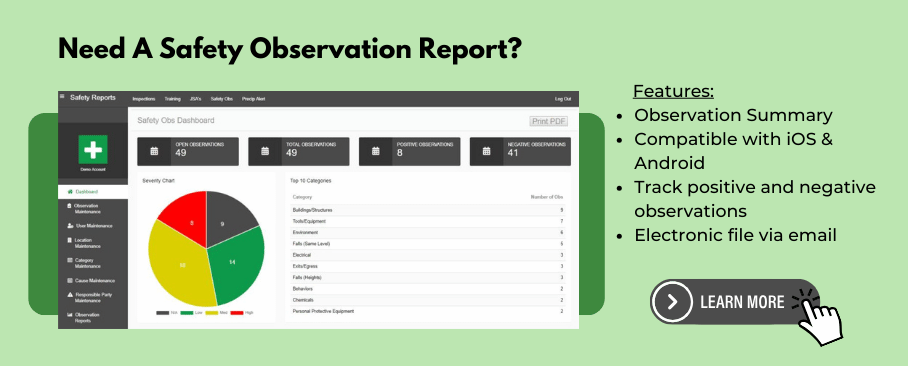
Task: Click the Print PDF button
Action: (548, 121)
